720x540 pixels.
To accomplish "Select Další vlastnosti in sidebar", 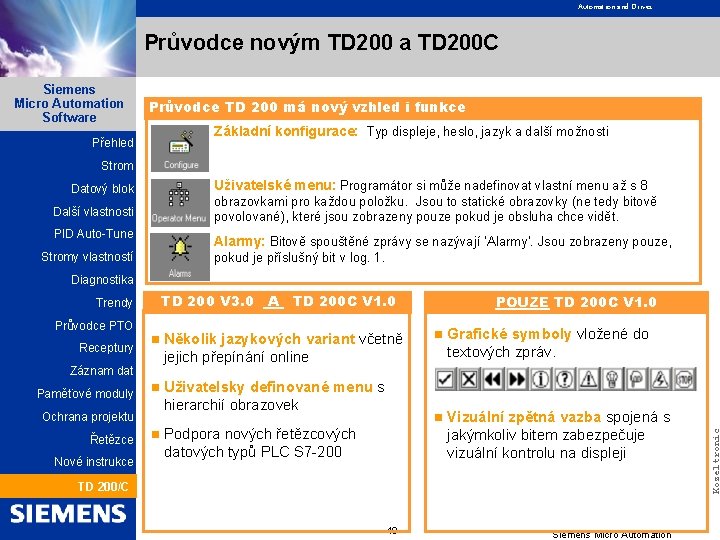I will tap(93, 212).
